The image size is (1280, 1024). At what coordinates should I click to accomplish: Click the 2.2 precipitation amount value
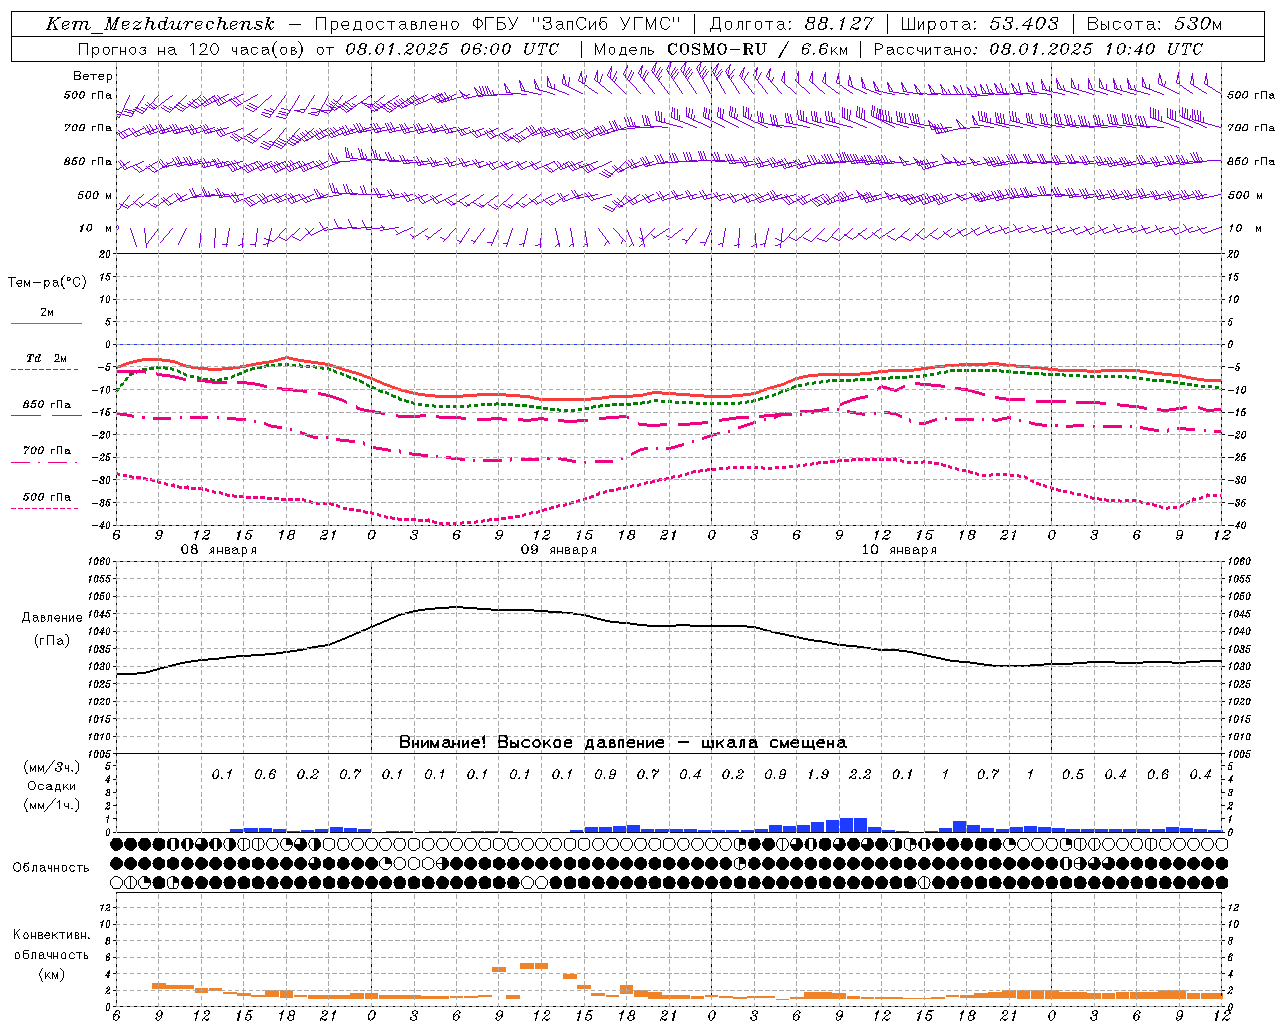pyautogui.click(x=860, y=774)
